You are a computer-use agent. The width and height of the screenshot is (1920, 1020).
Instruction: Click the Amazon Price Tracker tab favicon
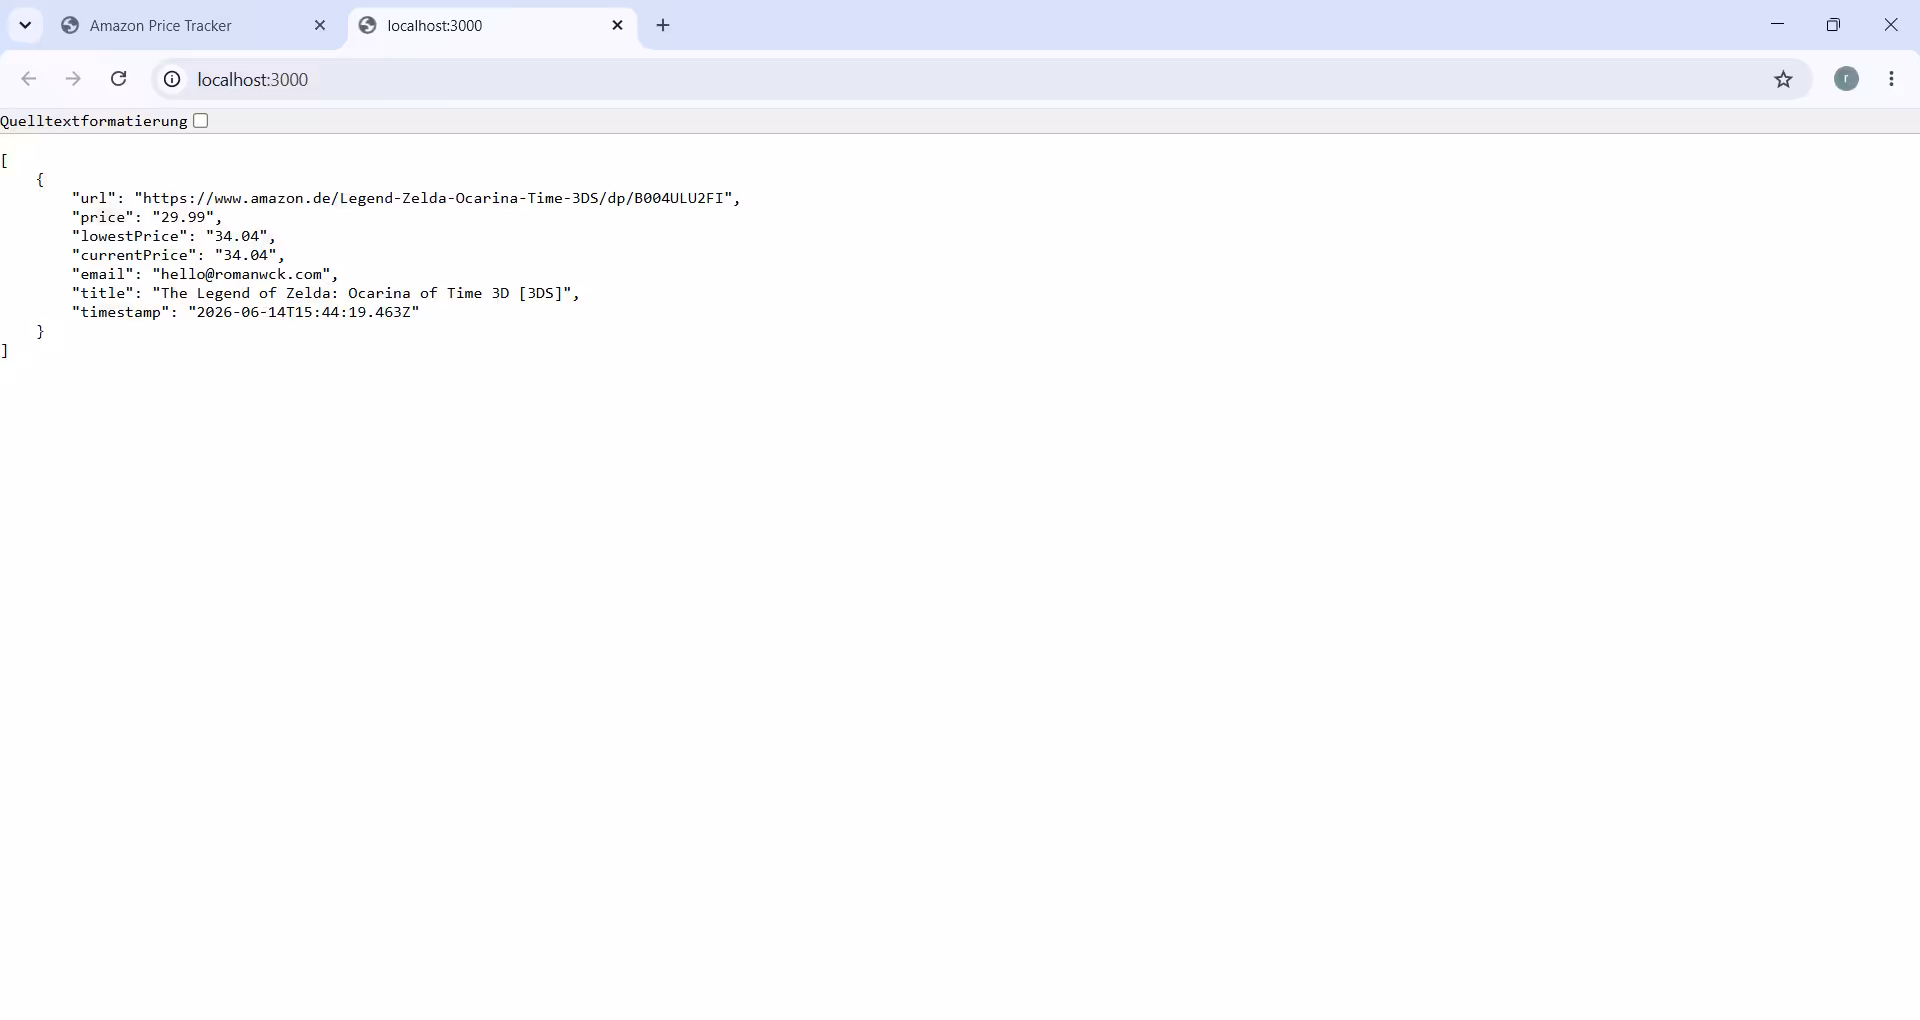pos(70,26)
